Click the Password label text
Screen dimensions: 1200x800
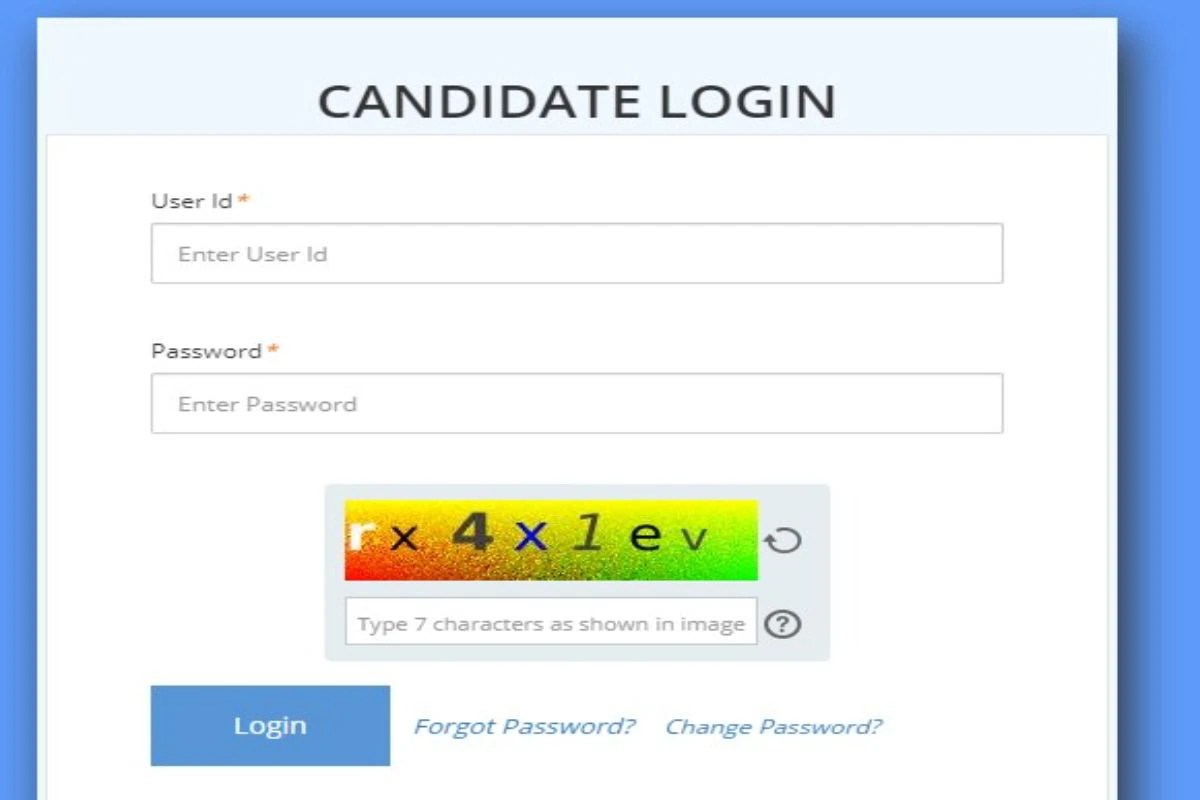(x=206, y=351)
